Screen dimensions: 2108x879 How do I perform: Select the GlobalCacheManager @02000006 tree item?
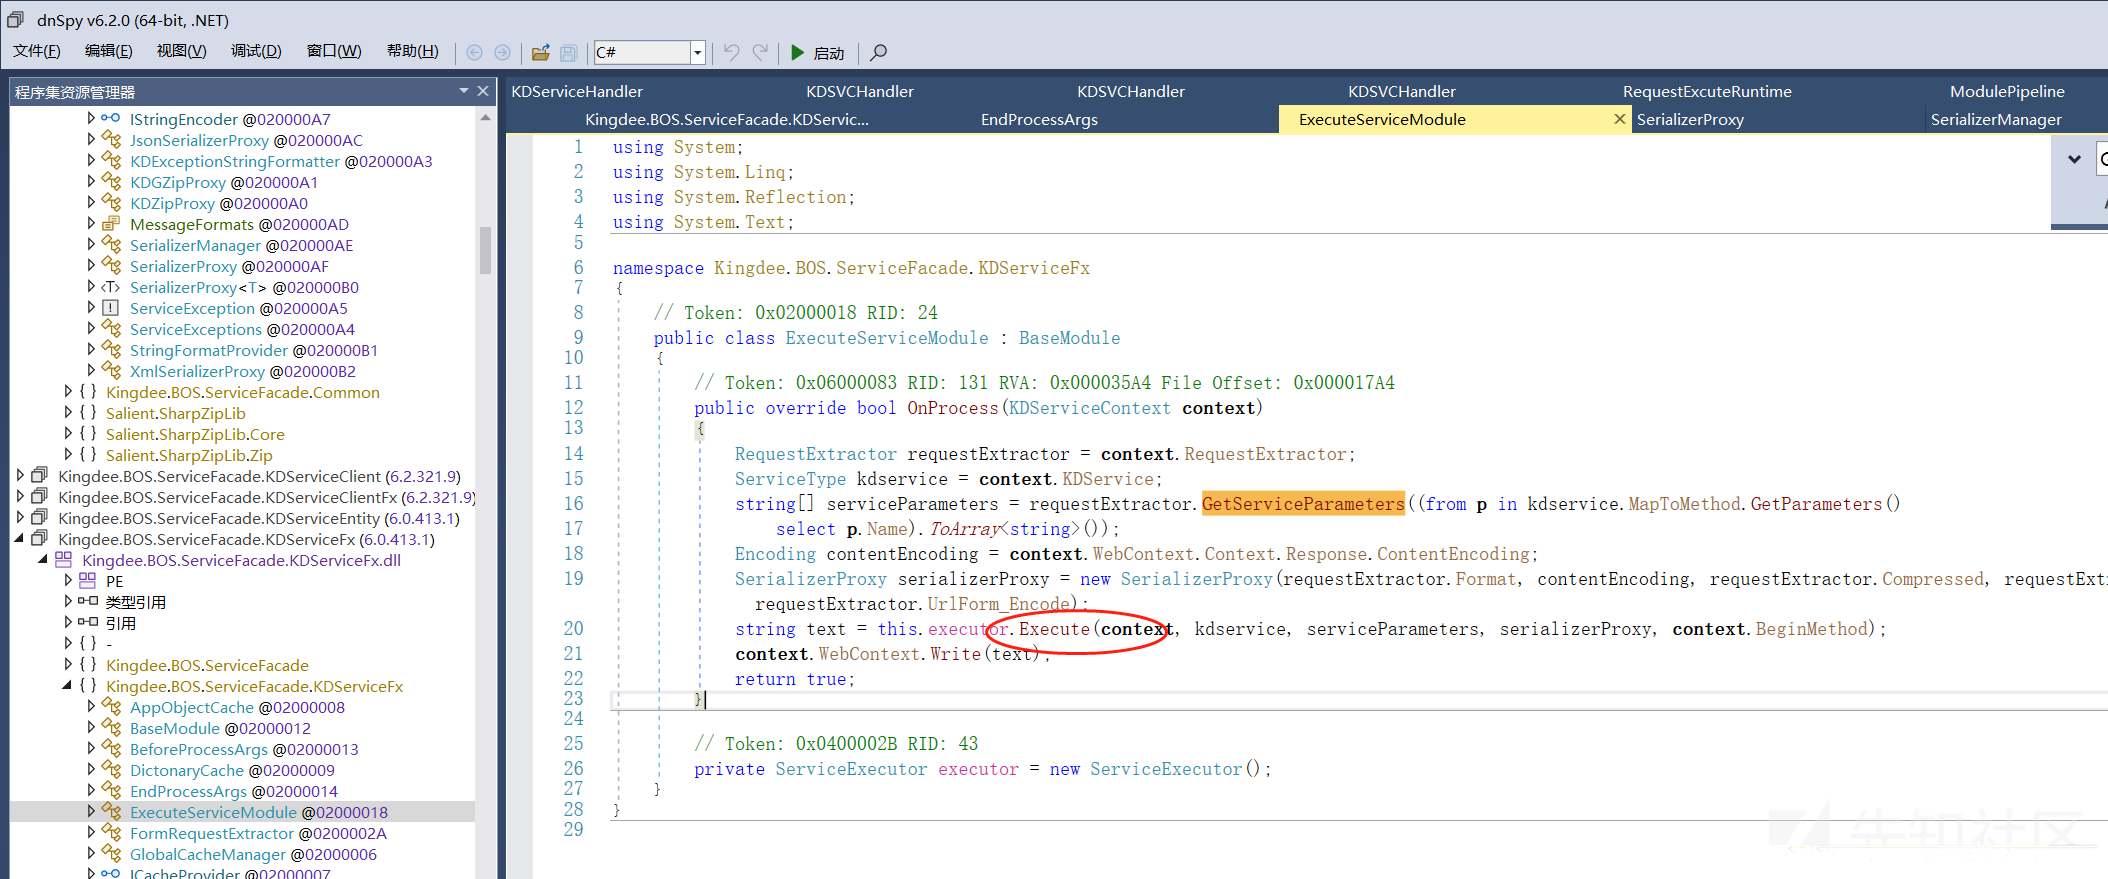click(253, 854)
